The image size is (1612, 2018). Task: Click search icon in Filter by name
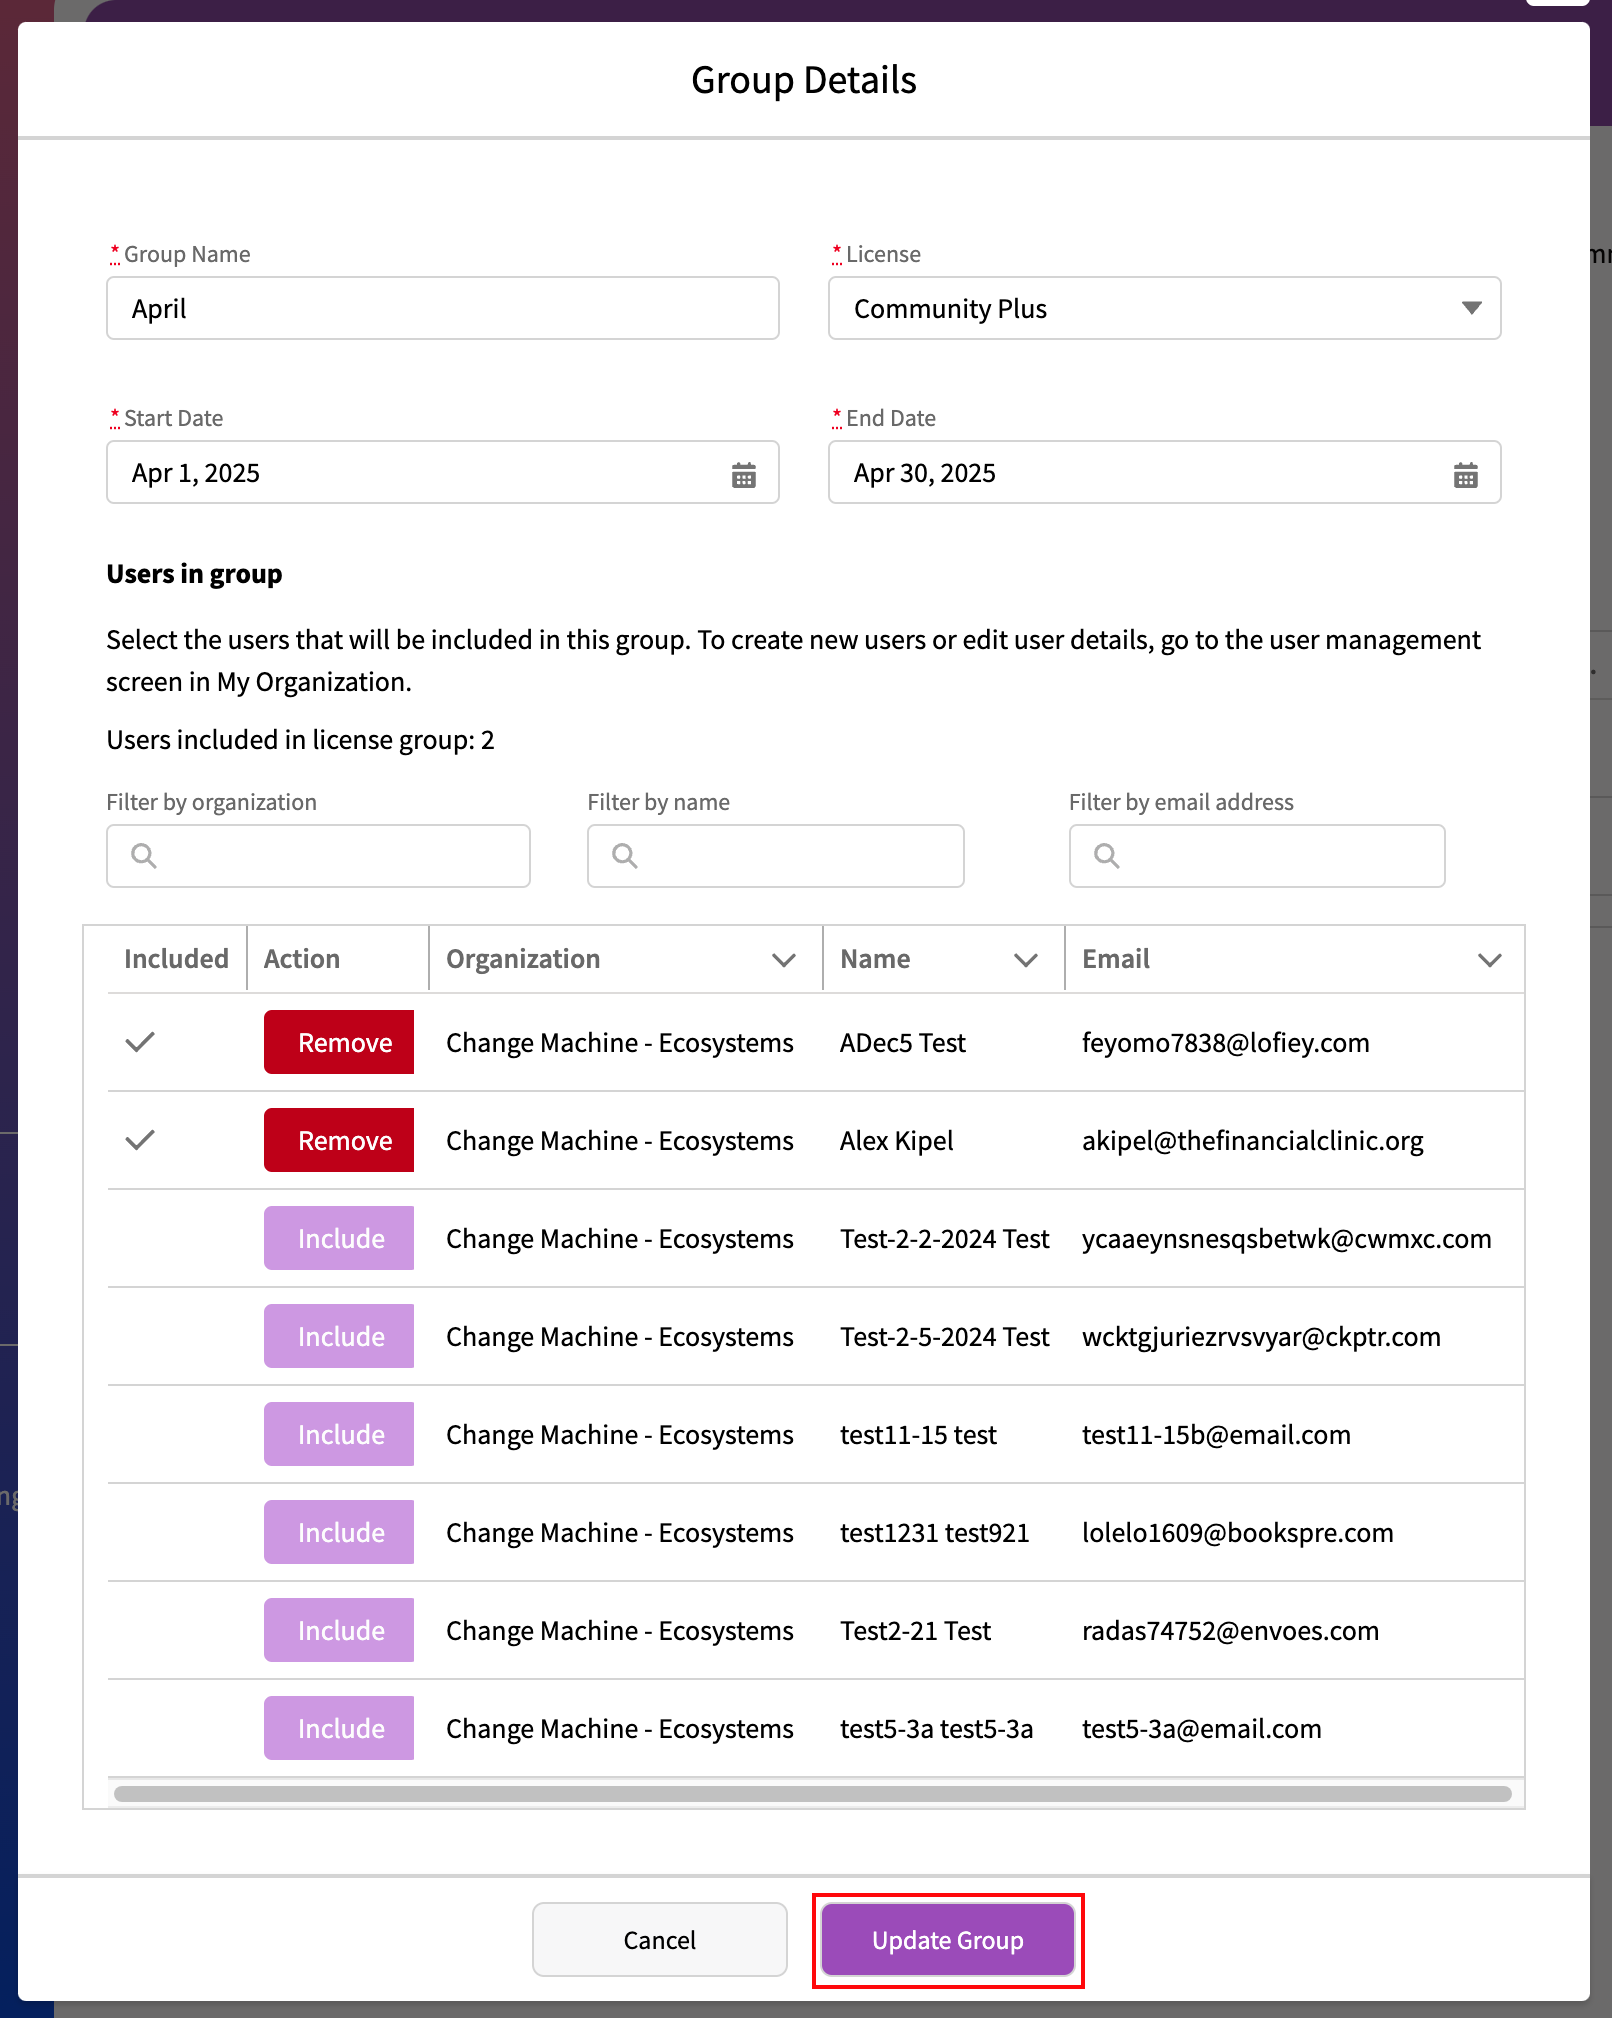point(625,856)
